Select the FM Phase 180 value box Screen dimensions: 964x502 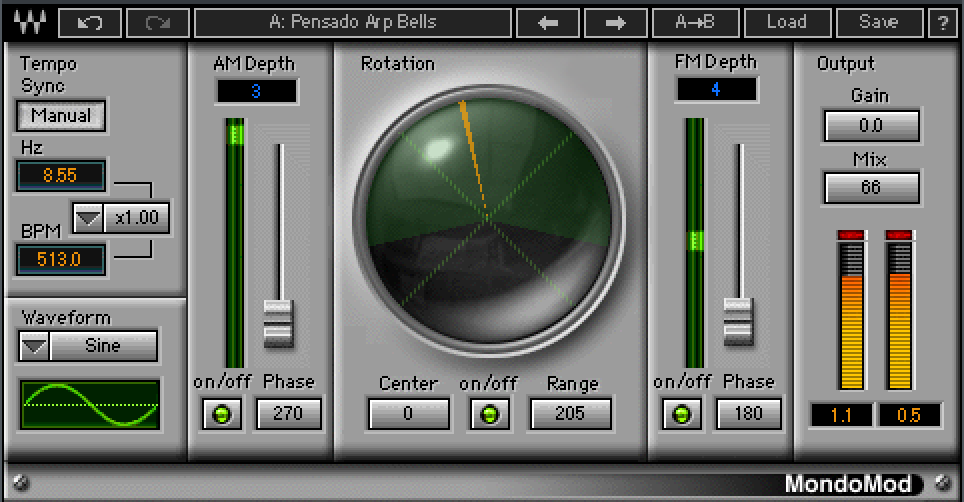(748, 414)
